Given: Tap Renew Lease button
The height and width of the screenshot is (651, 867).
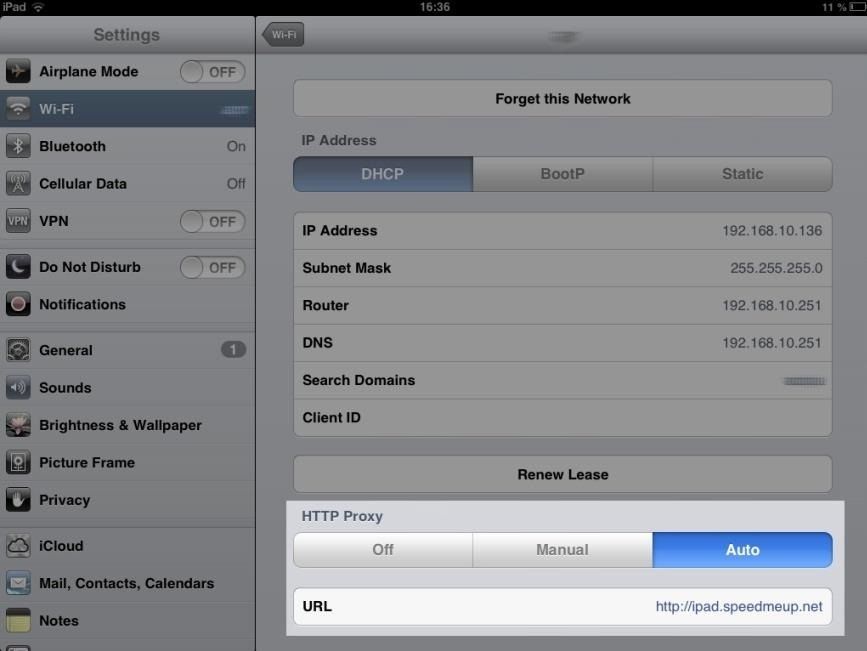Looking at the screenshot, I should pyautogui.click(x=562, y=474).
